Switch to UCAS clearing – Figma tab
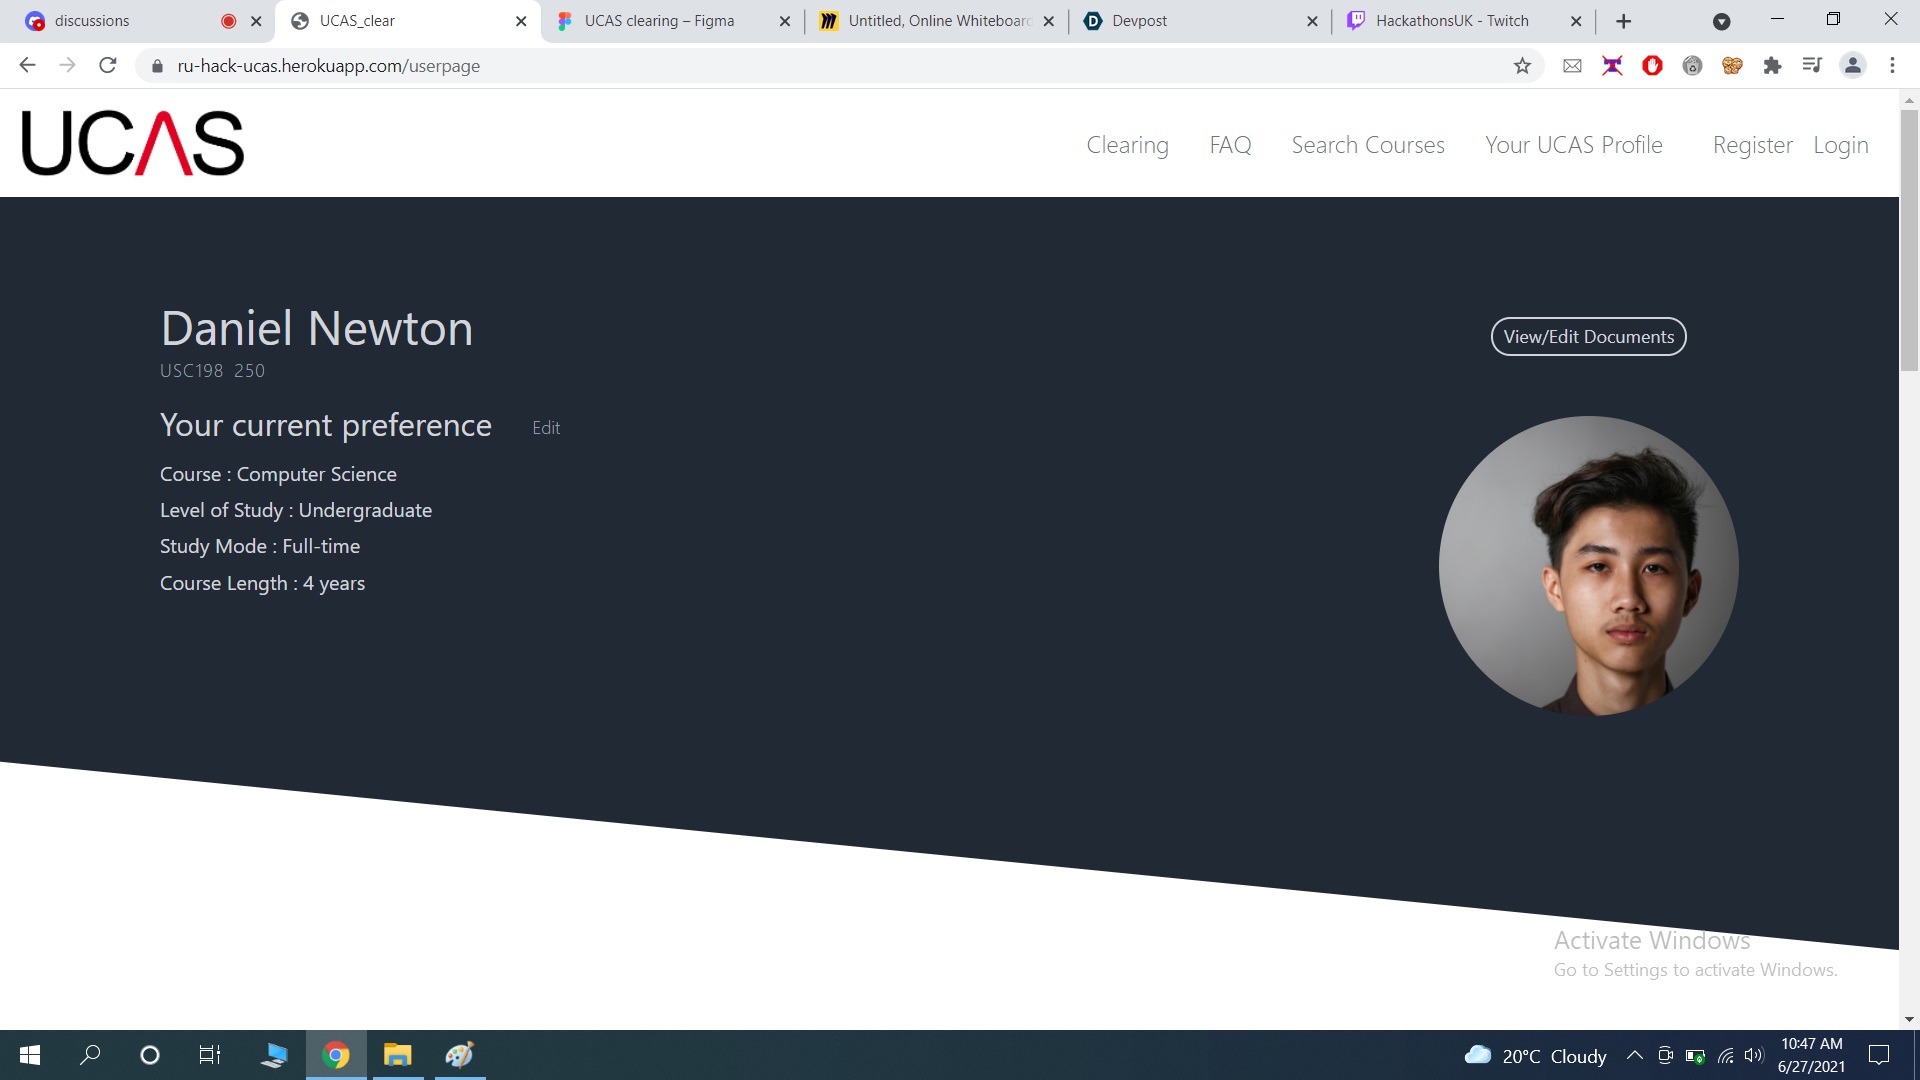The height and width of the screenshot is (1080, 1920). pyautogui.click(x=659, y=21)
